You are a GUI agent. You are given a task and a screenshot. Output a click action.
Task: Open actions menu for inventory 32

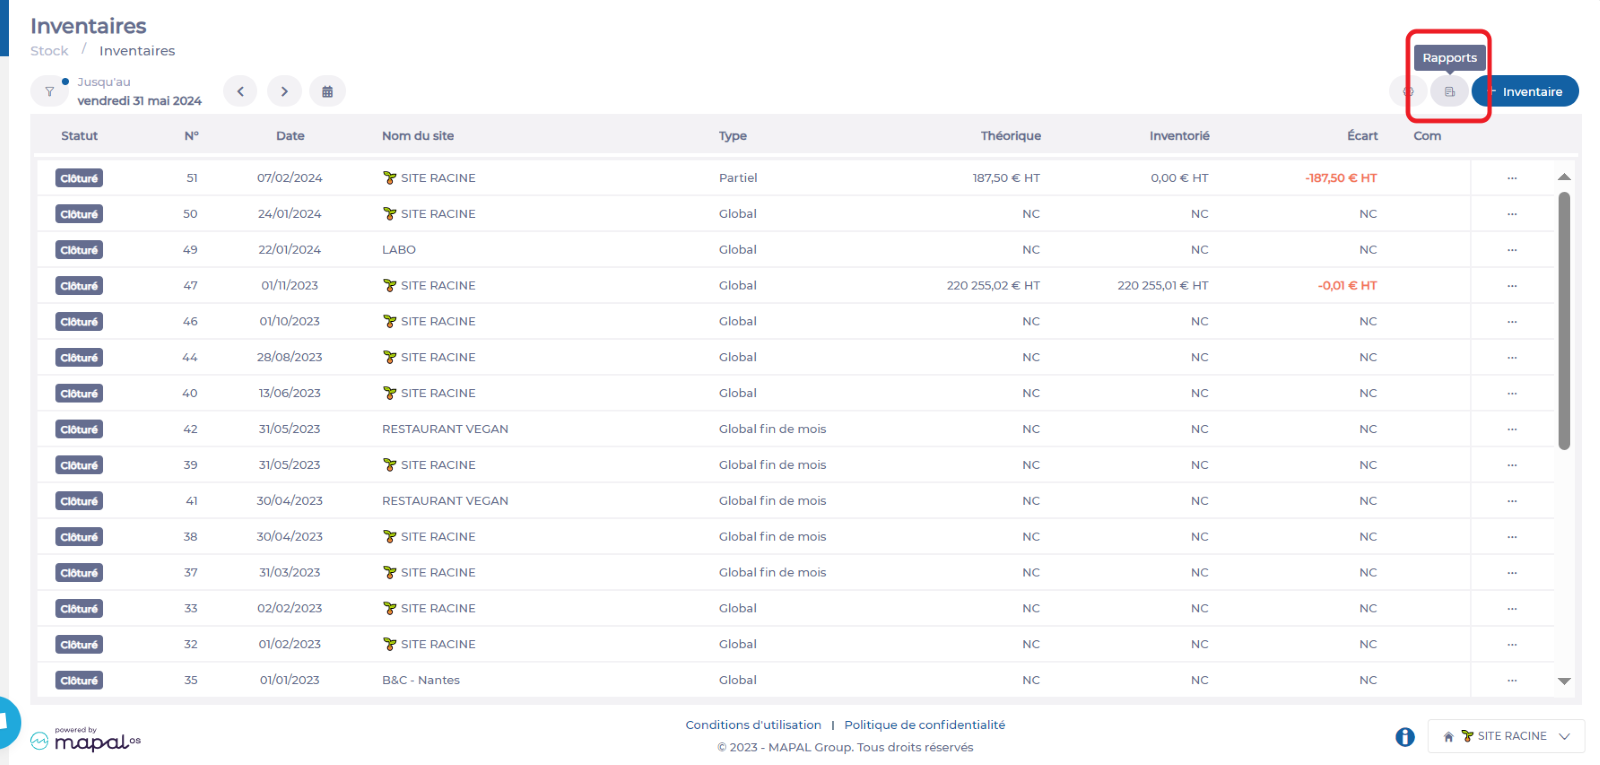[1512, 644]
